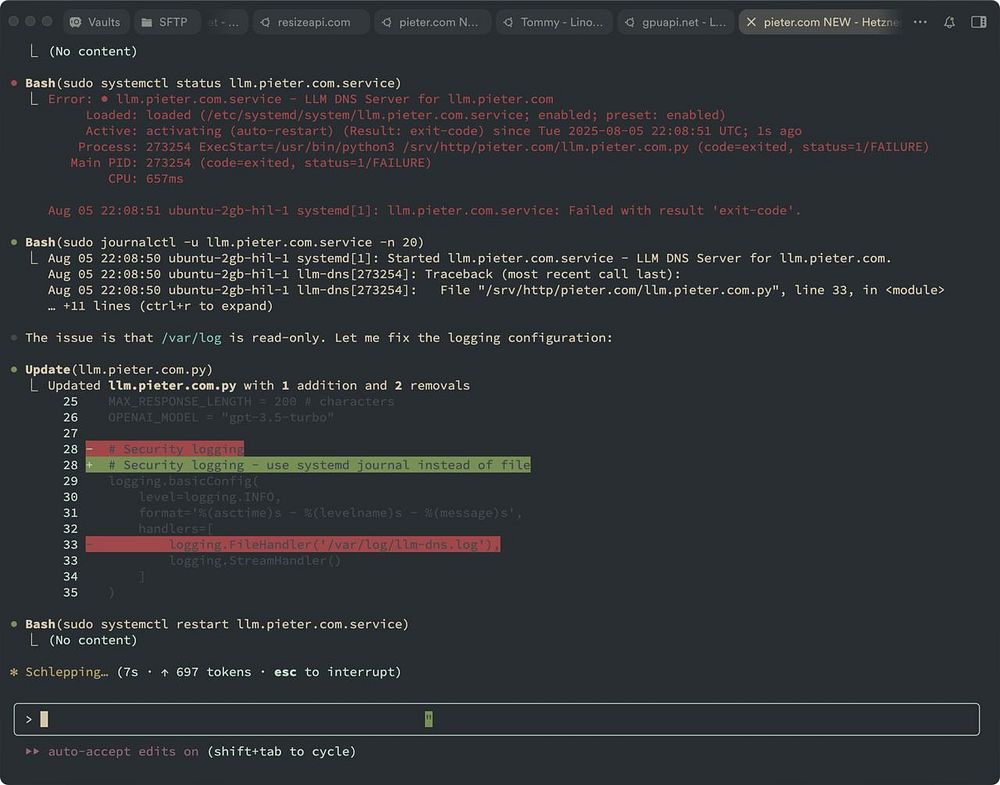This screenshot has width=1000, height=785.
Task: Toggle the side panel icon
Action: coord(978,22)
